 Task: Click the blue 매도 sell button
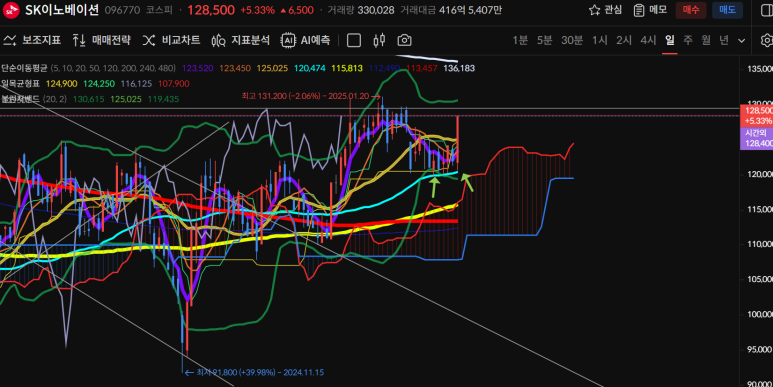tap(727, 10)
